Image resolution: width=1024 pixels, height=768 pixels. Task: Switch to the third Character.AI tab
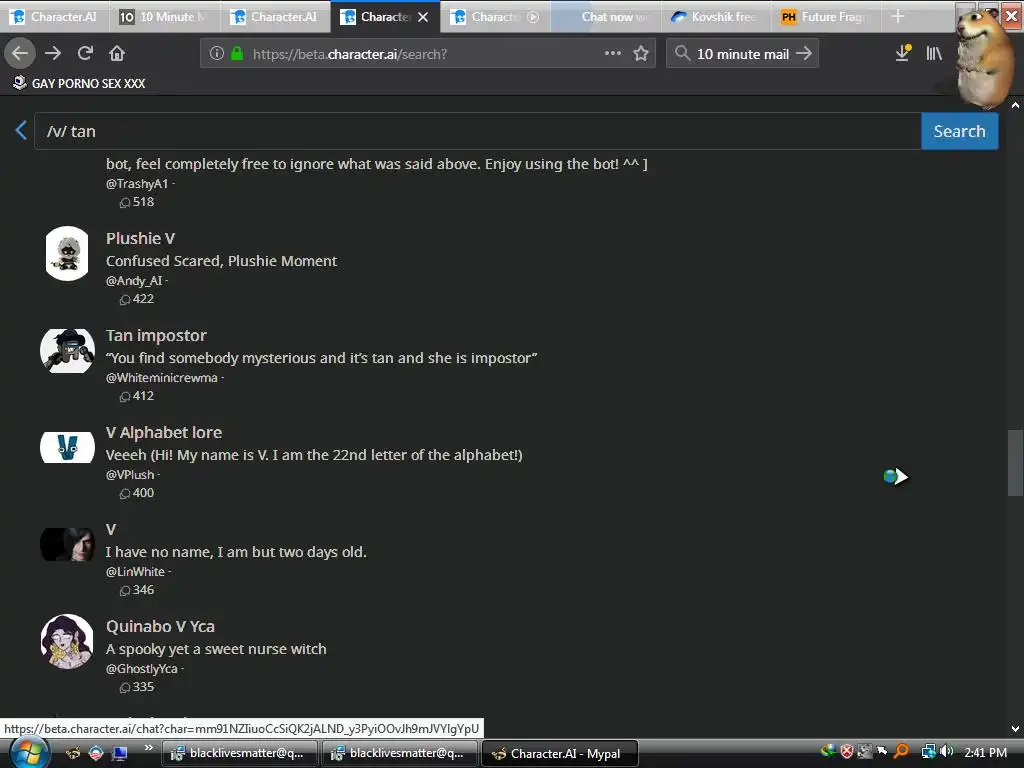click(x=274, y=17)
